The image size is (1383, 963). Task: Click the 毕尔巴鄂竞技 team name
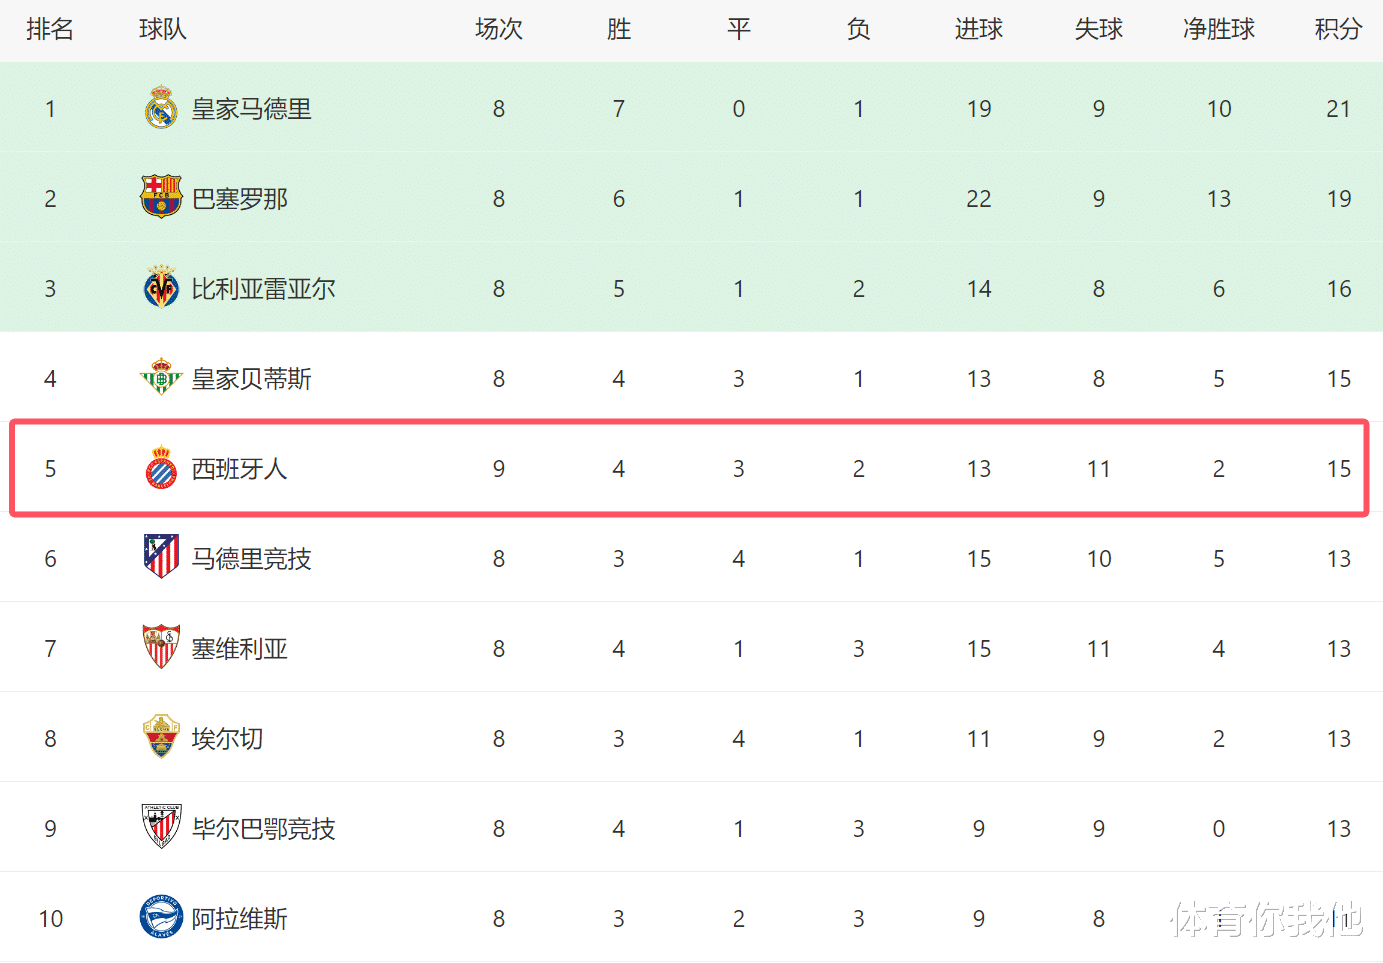(x=263, y=829)
